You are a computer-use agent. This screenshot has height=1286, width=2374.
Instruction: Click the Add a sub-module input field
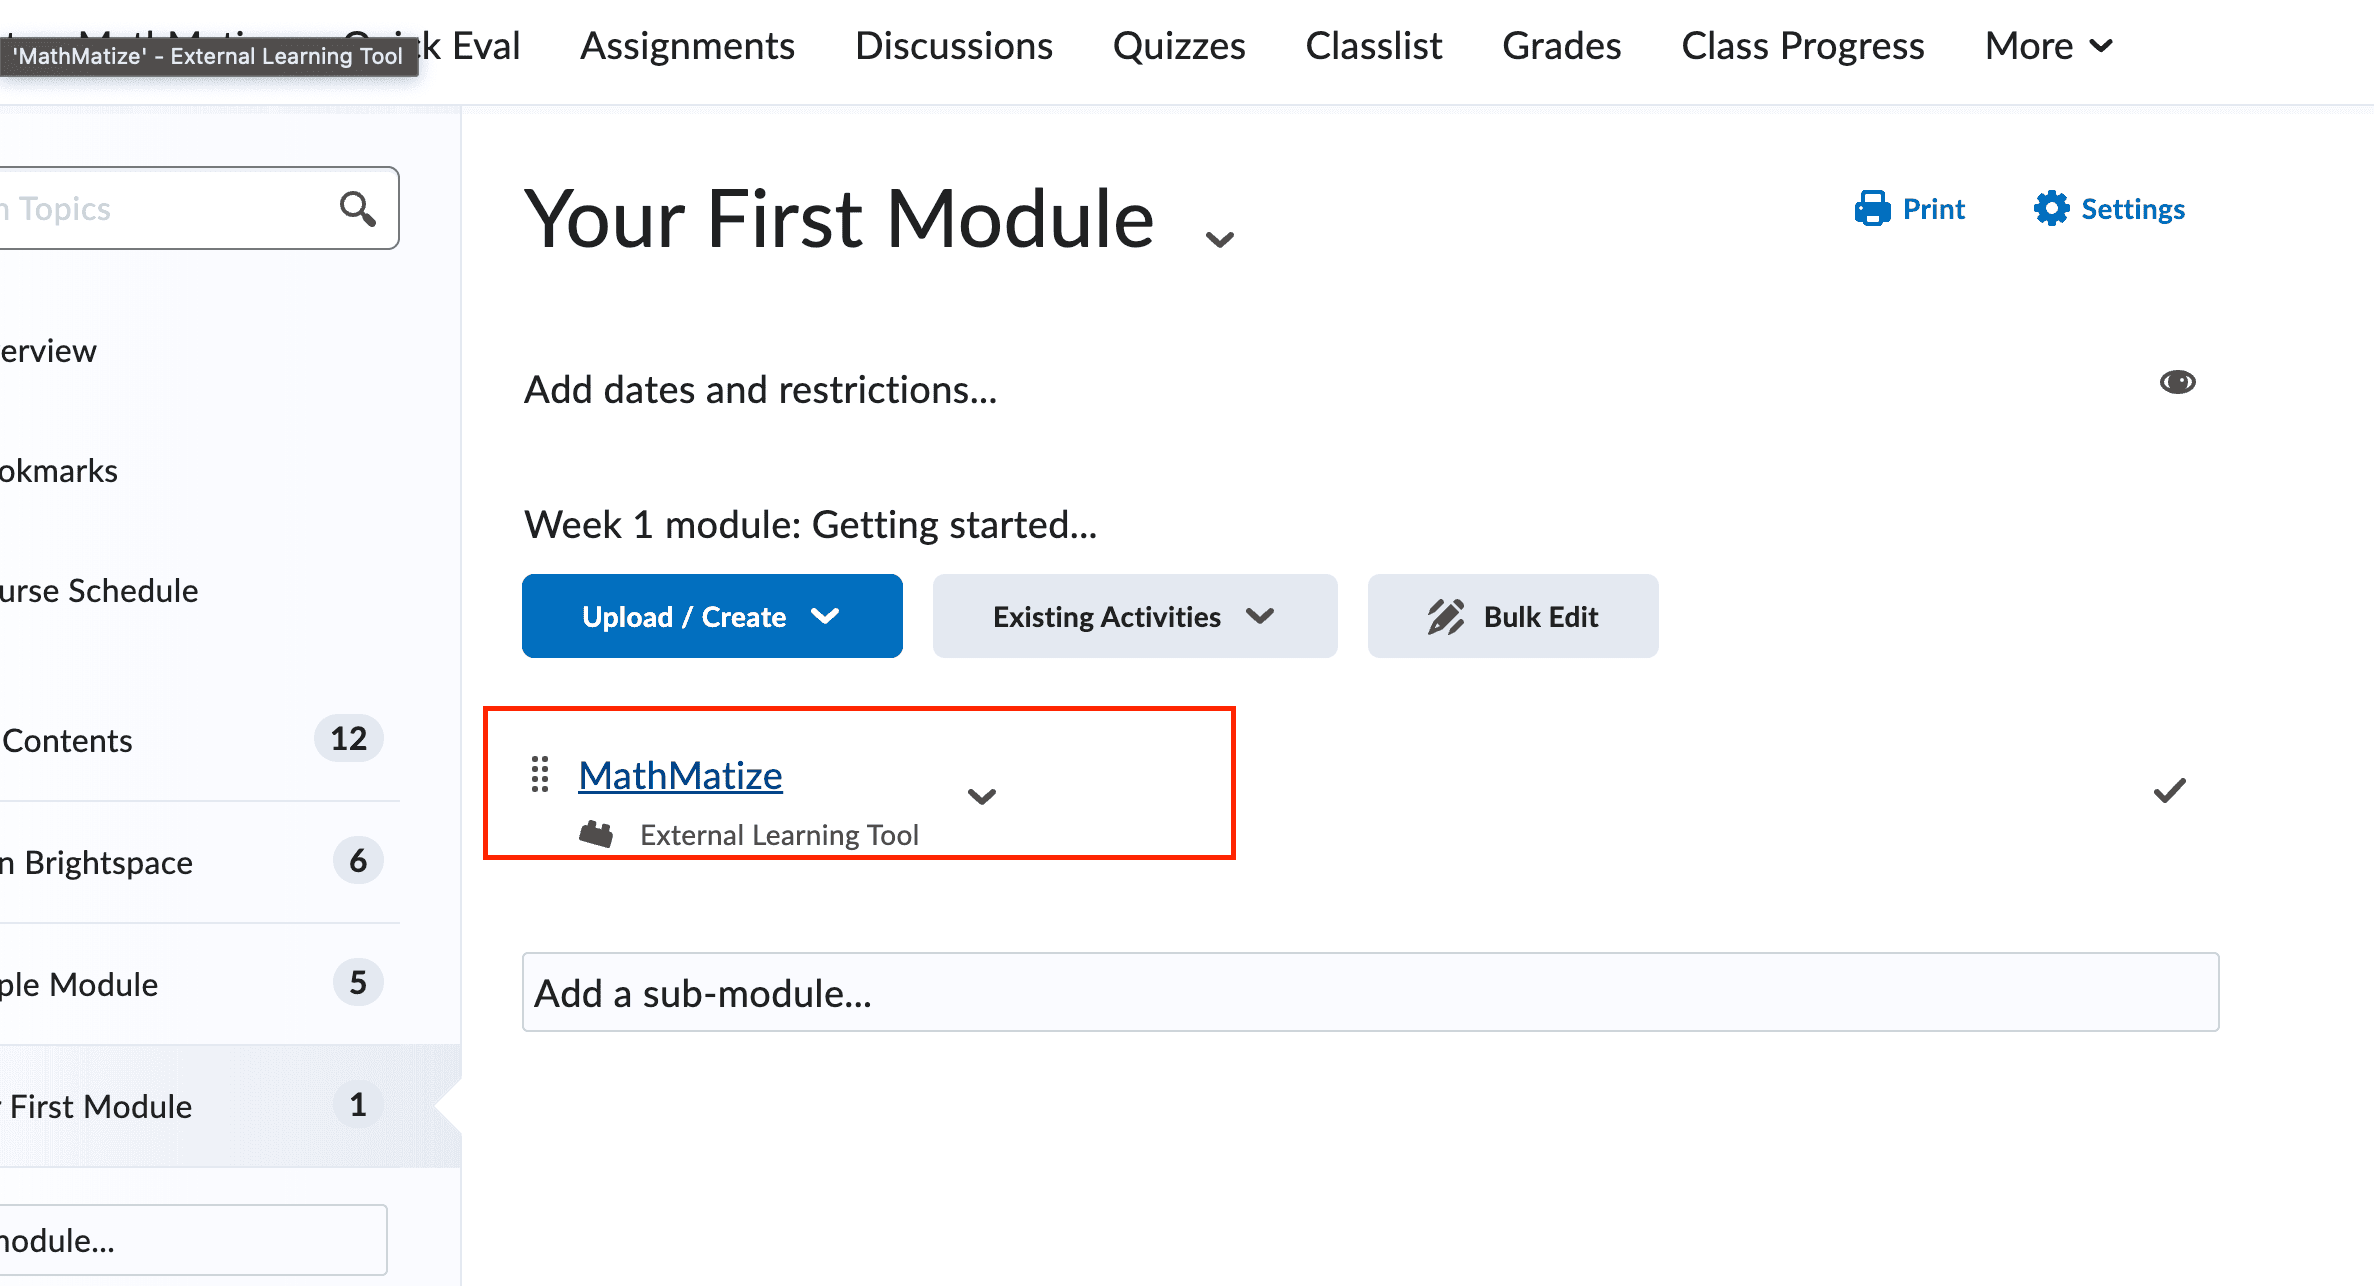[1370, 992]
